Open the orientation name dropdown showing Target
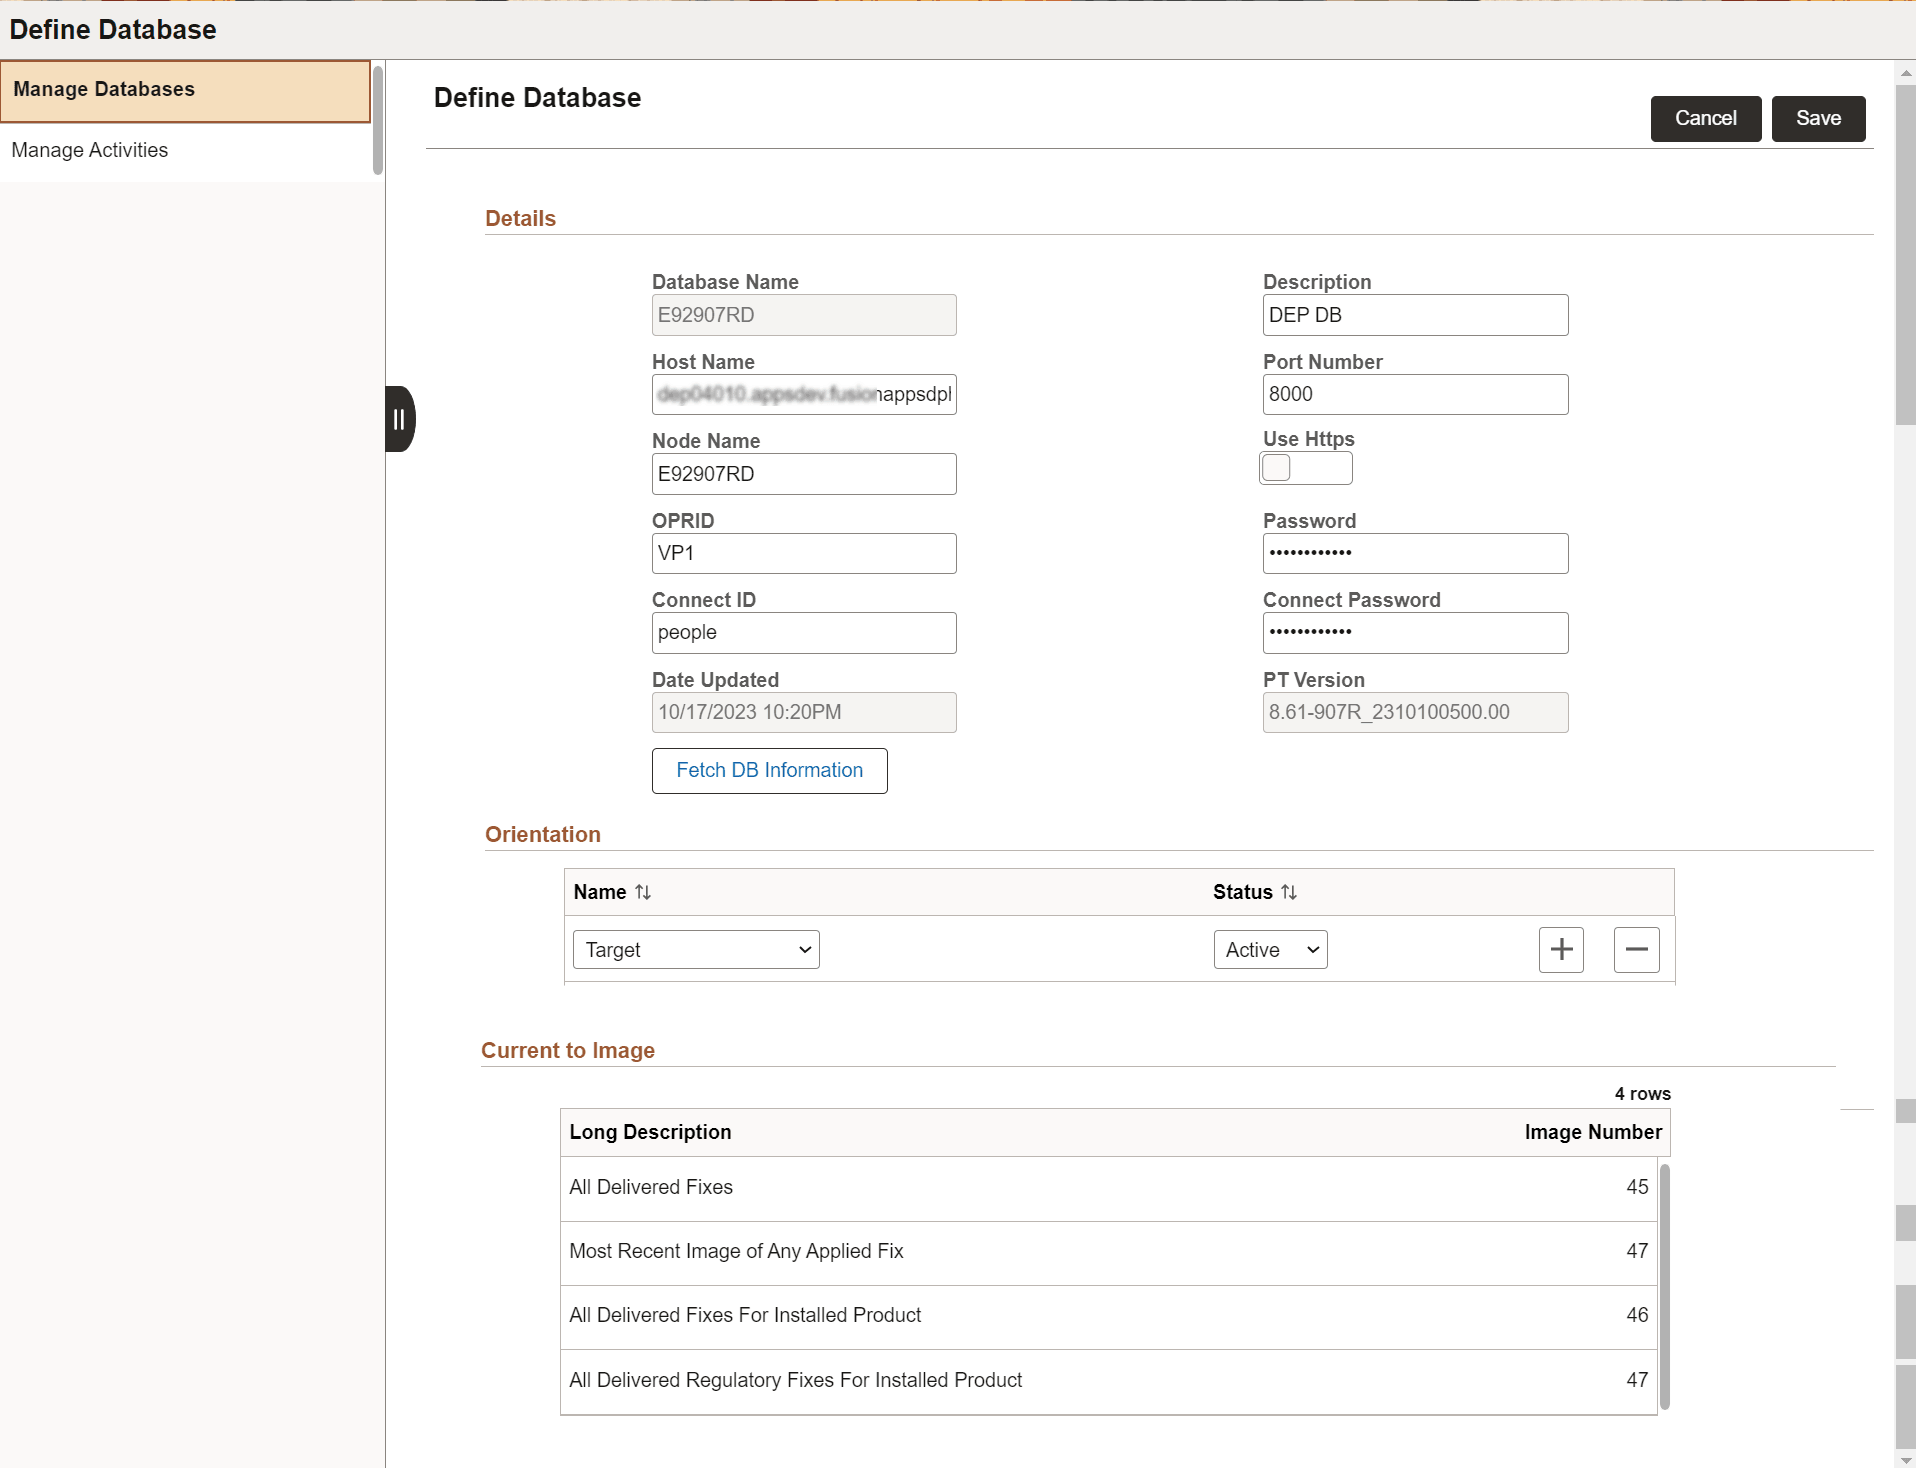The image size is (1916, 1468). pyautogui.click(x=695, y=949)
